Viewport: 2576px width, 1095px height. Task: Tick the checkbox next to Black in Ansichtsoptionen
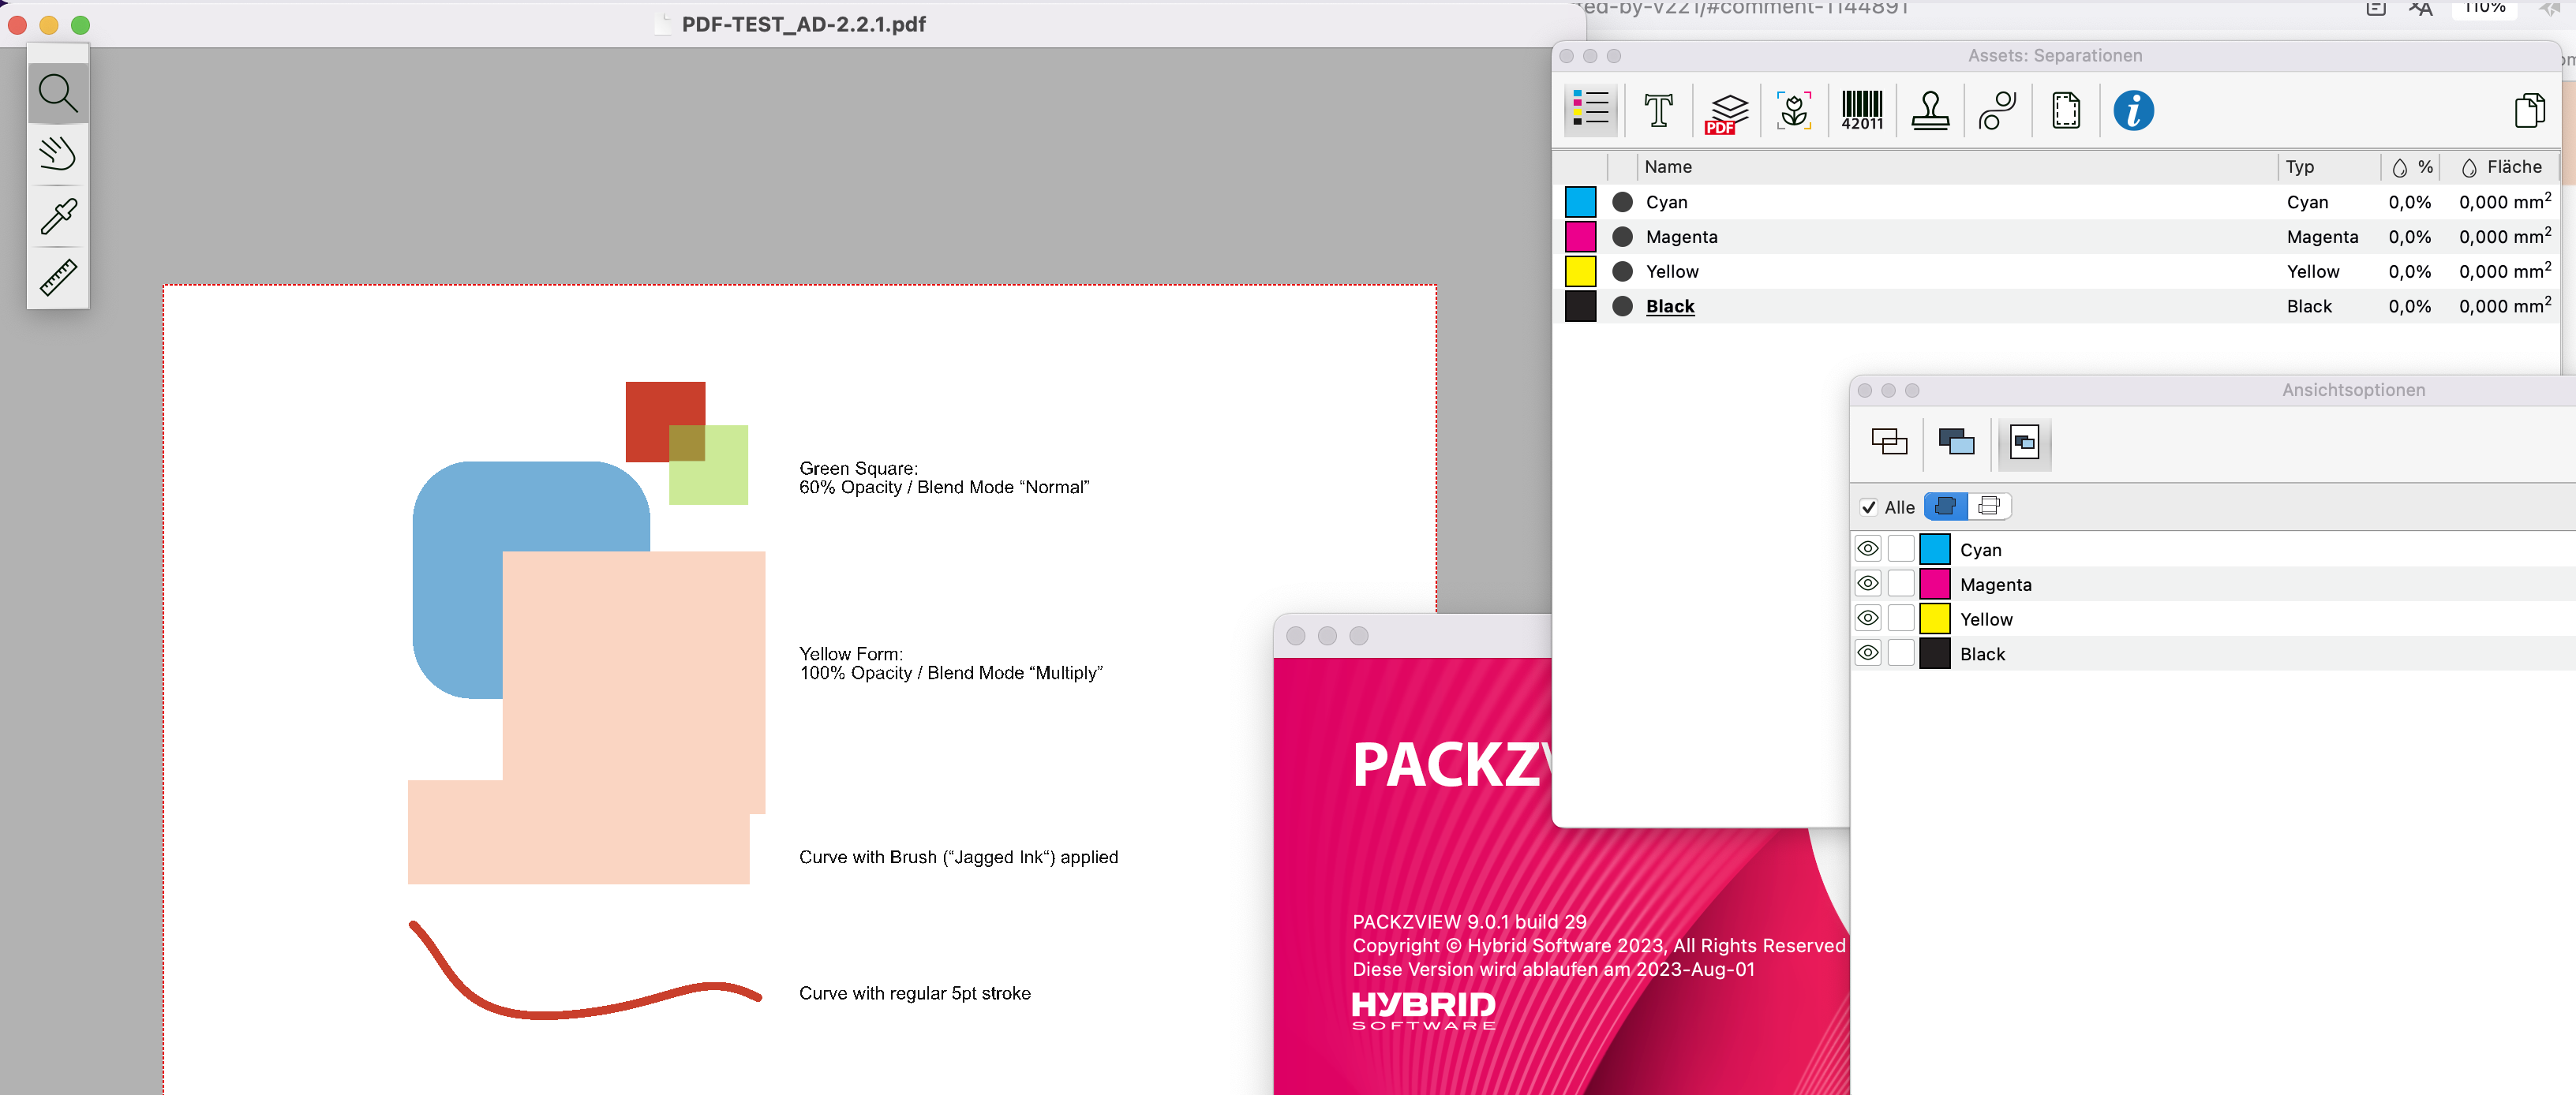tap(1901, 653)
